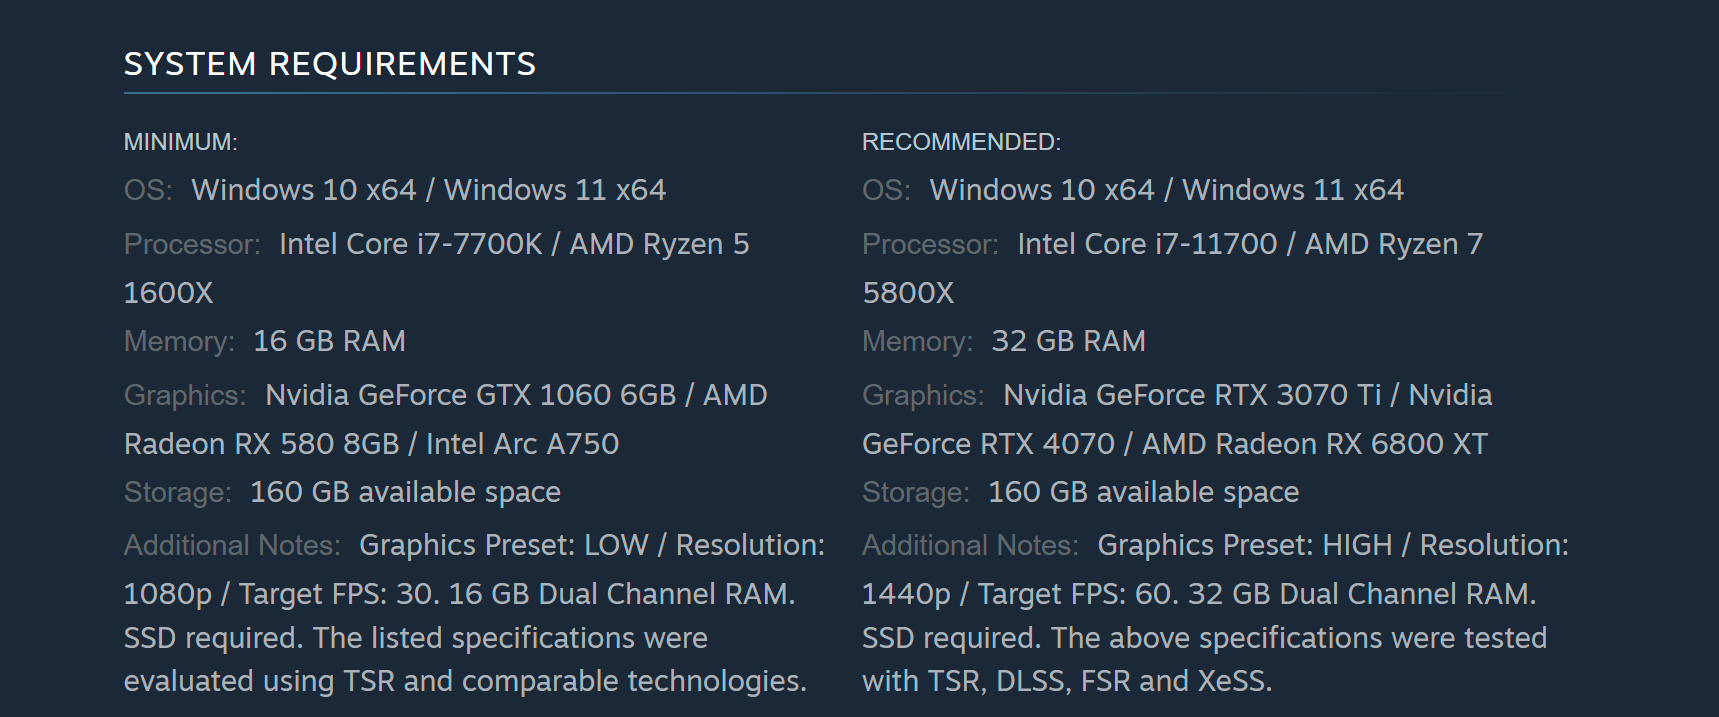Click the Radeon RX 580 8GB text
1719x717 pixels.
pyautogui.click(x=261, y=444)
